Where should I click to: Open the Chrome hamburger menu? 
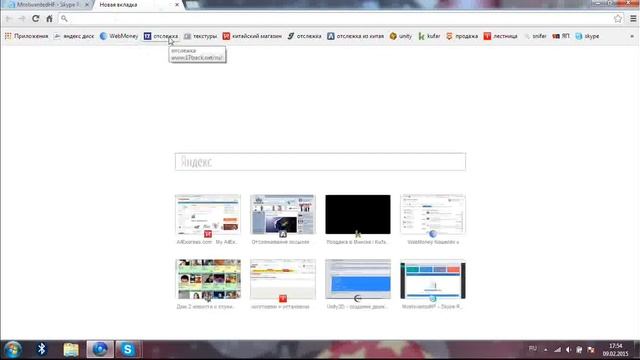pyautogui.click(x=633, y=18)
